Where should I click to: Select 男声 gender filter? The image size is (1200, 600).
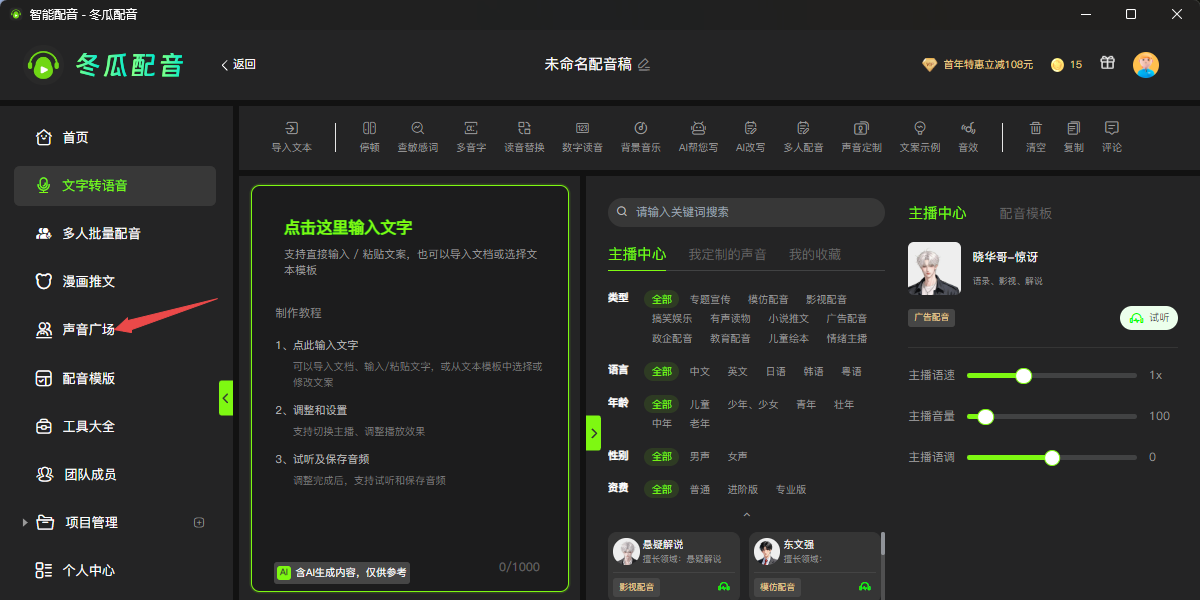coord(700,456)
